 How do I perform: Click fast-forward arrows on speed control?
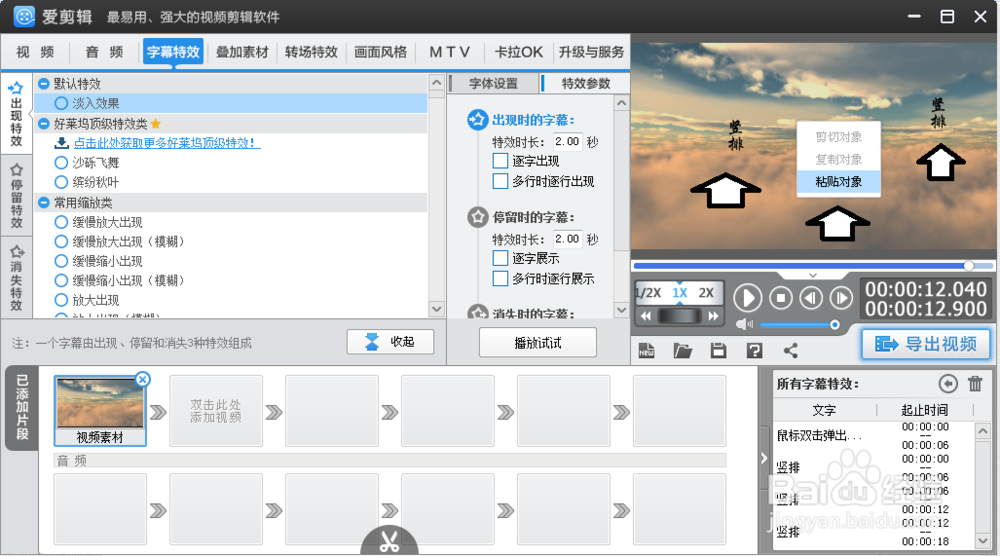point(713,316)
